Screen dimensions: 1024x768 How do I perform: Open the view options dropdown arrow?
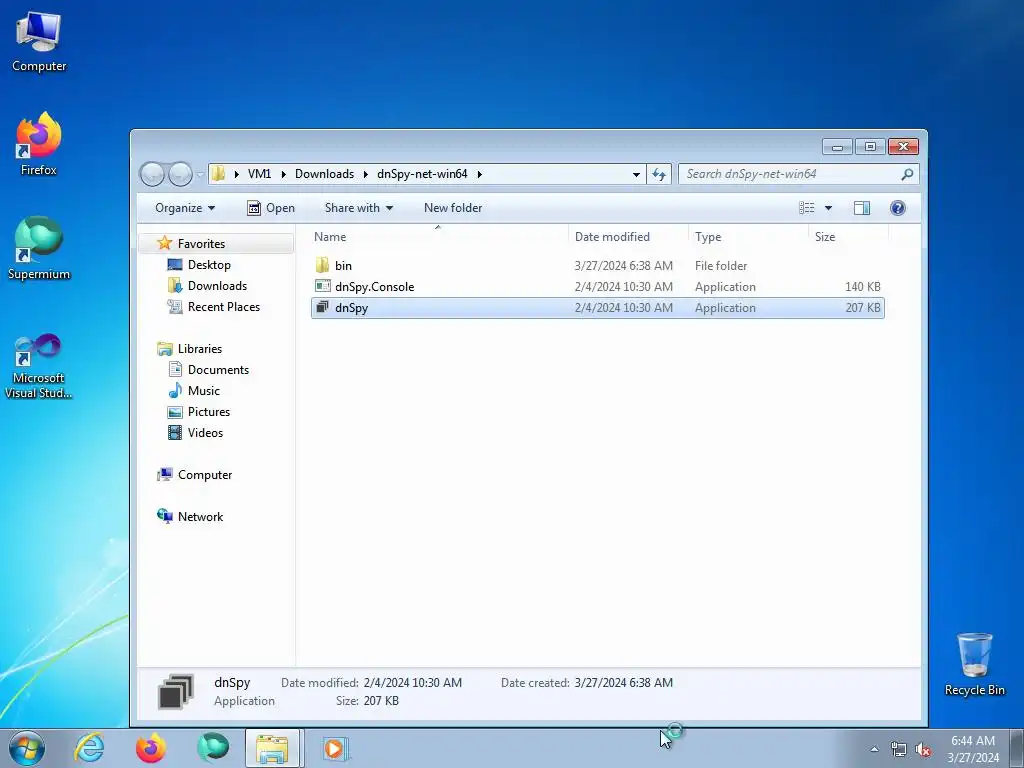tap(828, 208)
